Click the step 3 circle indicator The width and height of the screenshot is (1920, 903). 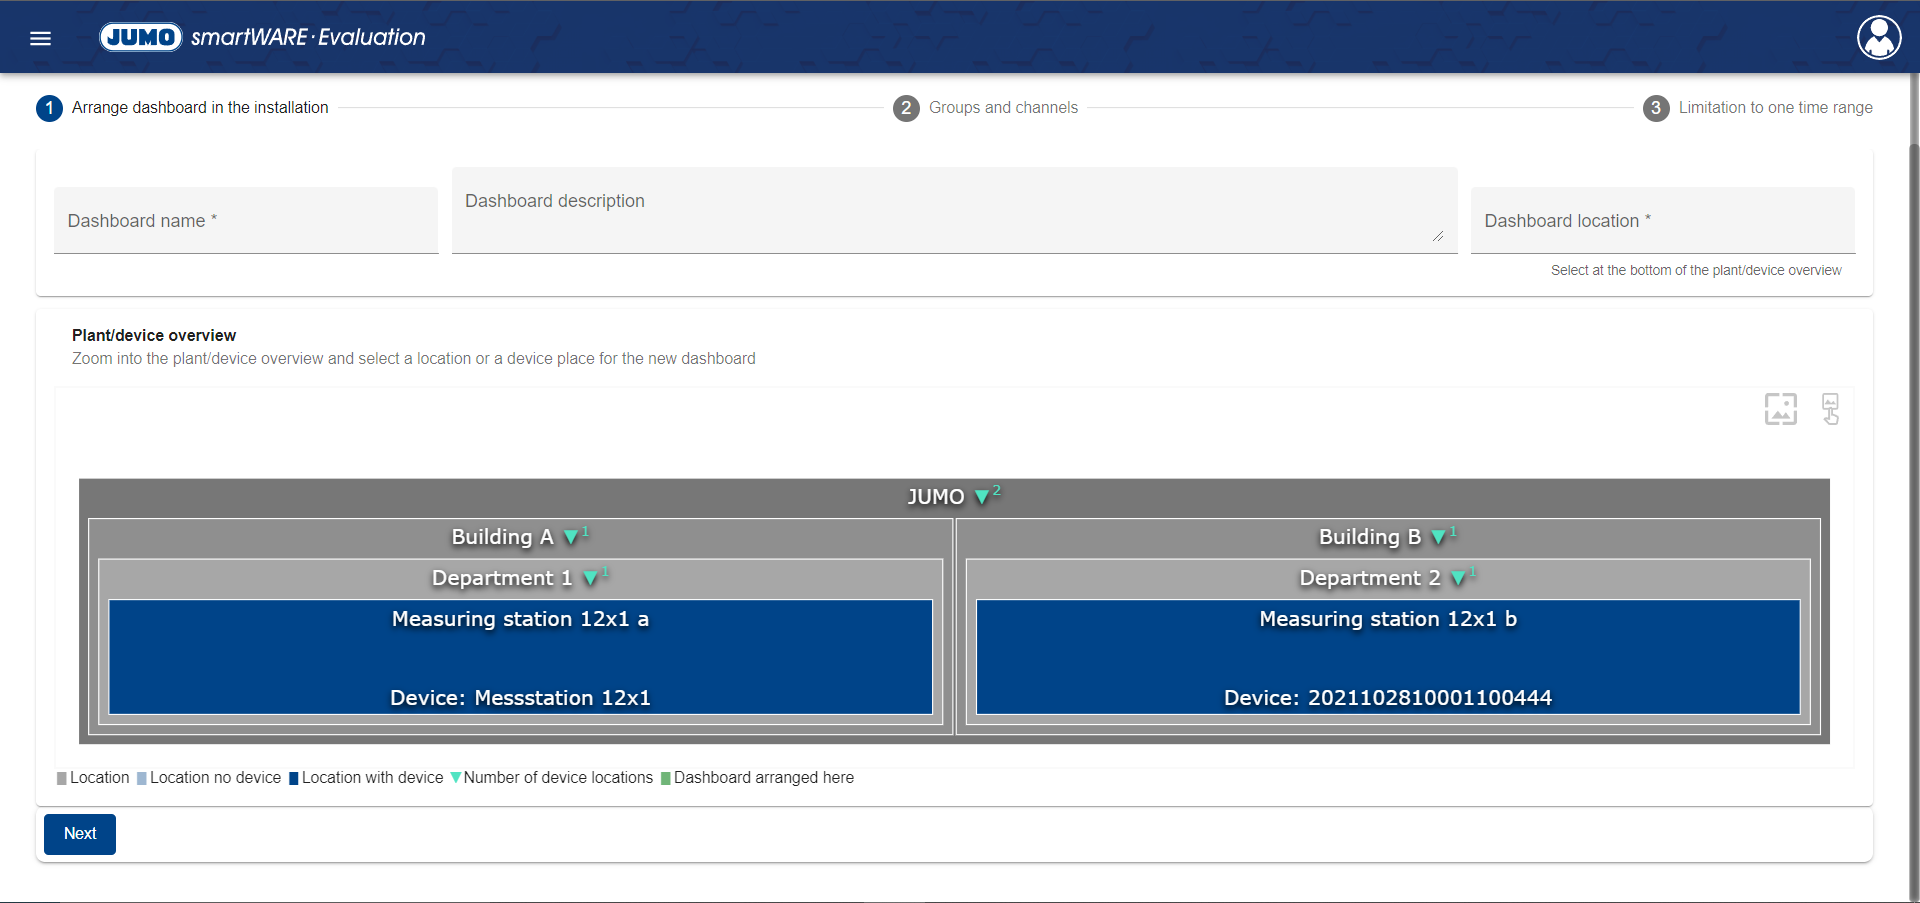click(1656, 108)
